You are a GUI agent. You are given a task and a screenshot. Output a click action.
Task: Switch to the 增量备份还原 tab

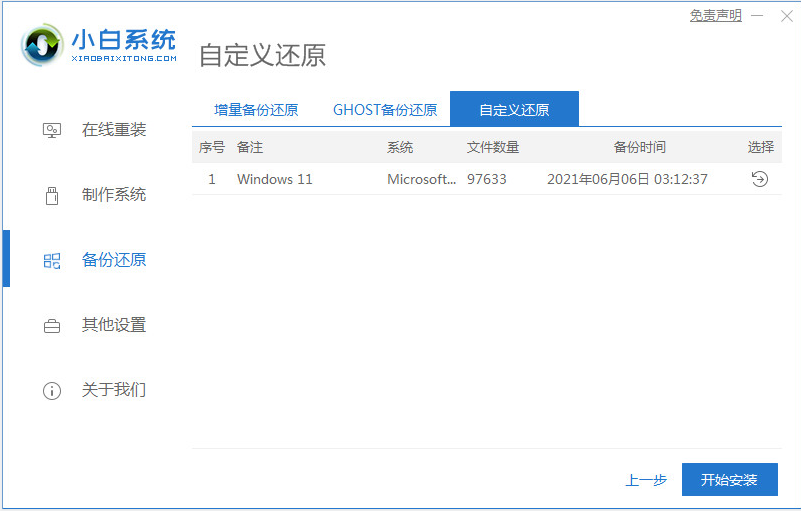pyautogui.click(x=256, y=110)
